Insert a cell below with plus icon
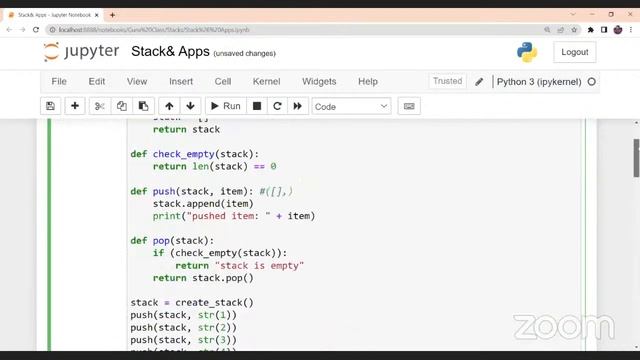640x360 pixels. tap(75, 106)
